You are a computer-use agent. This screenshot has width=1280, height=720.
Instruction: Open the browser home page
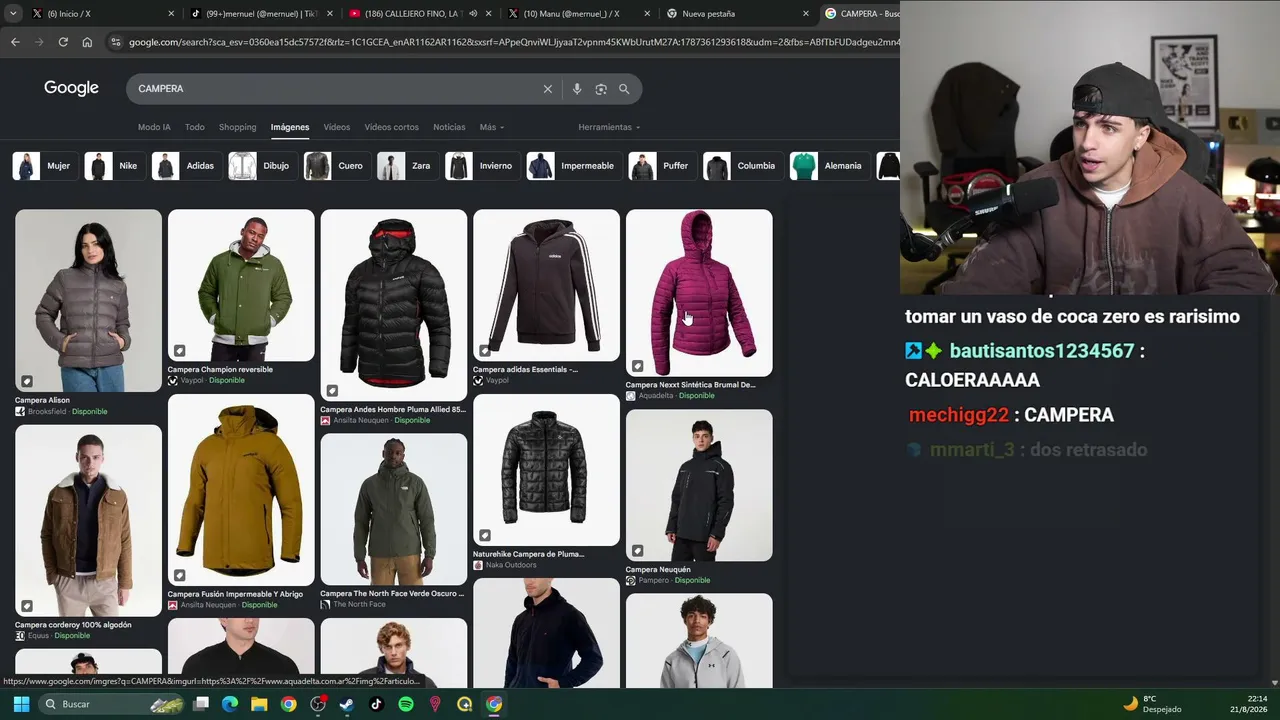87,42
